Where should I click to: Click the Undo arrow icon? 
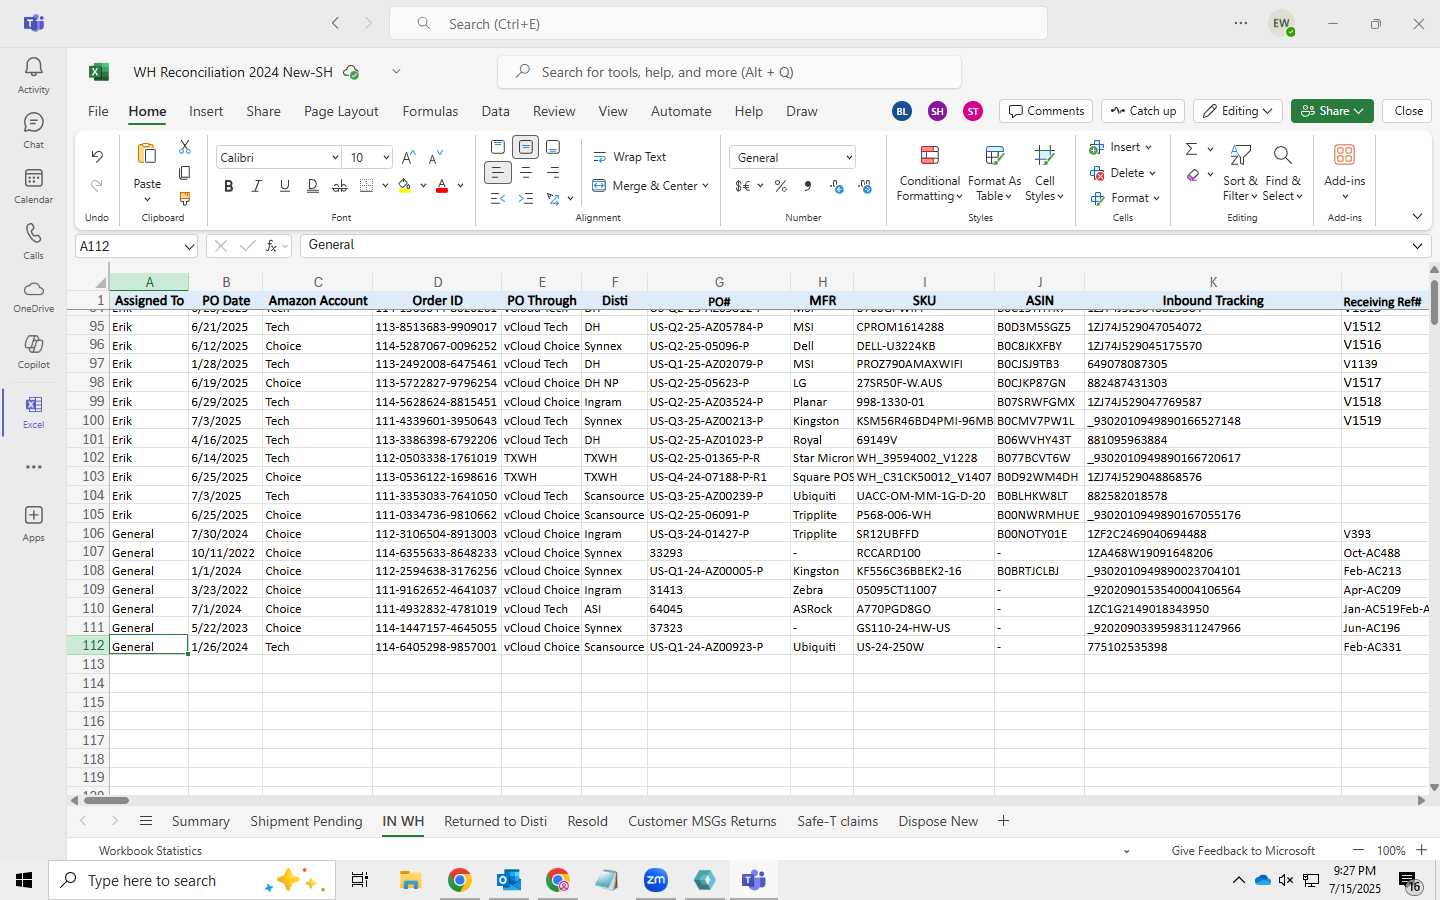[97, 157]
